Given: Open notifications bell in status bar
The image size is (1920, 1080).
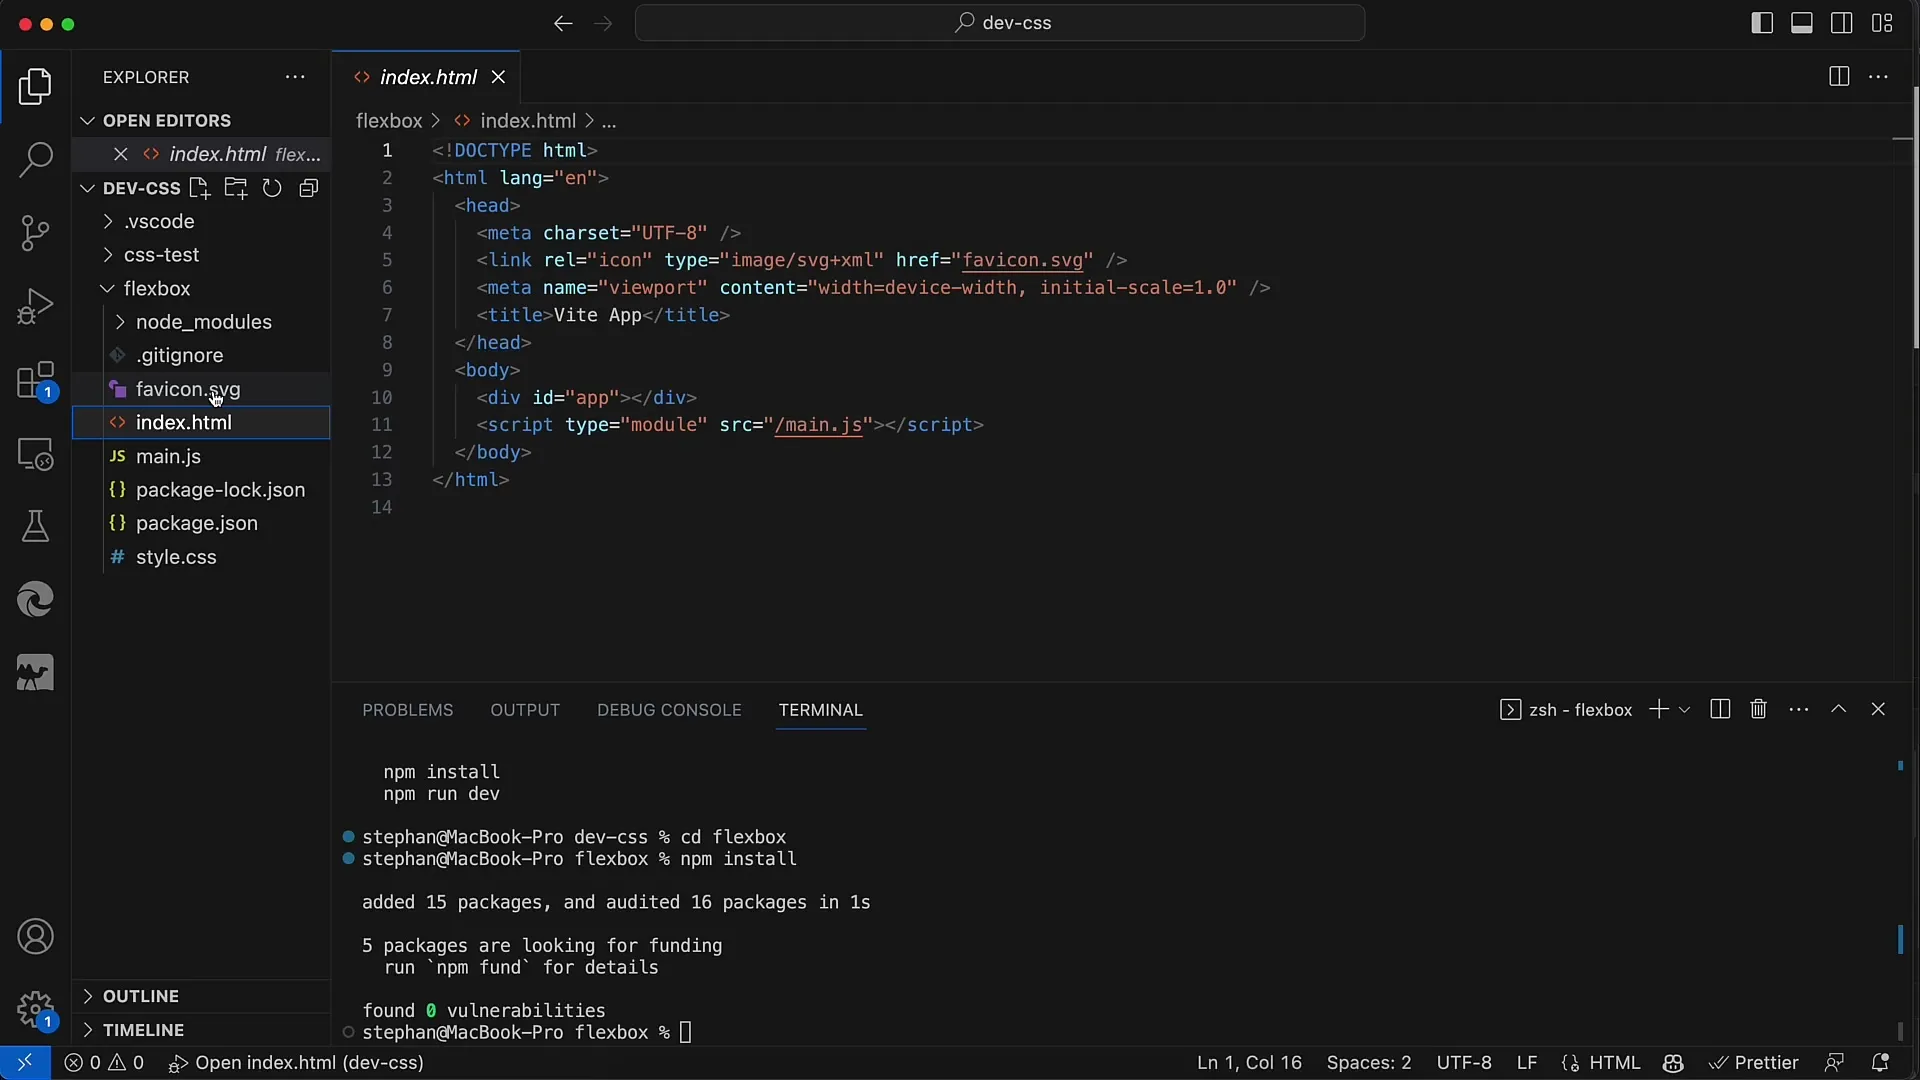Looking at the screenshot, I should 1880,1062.
